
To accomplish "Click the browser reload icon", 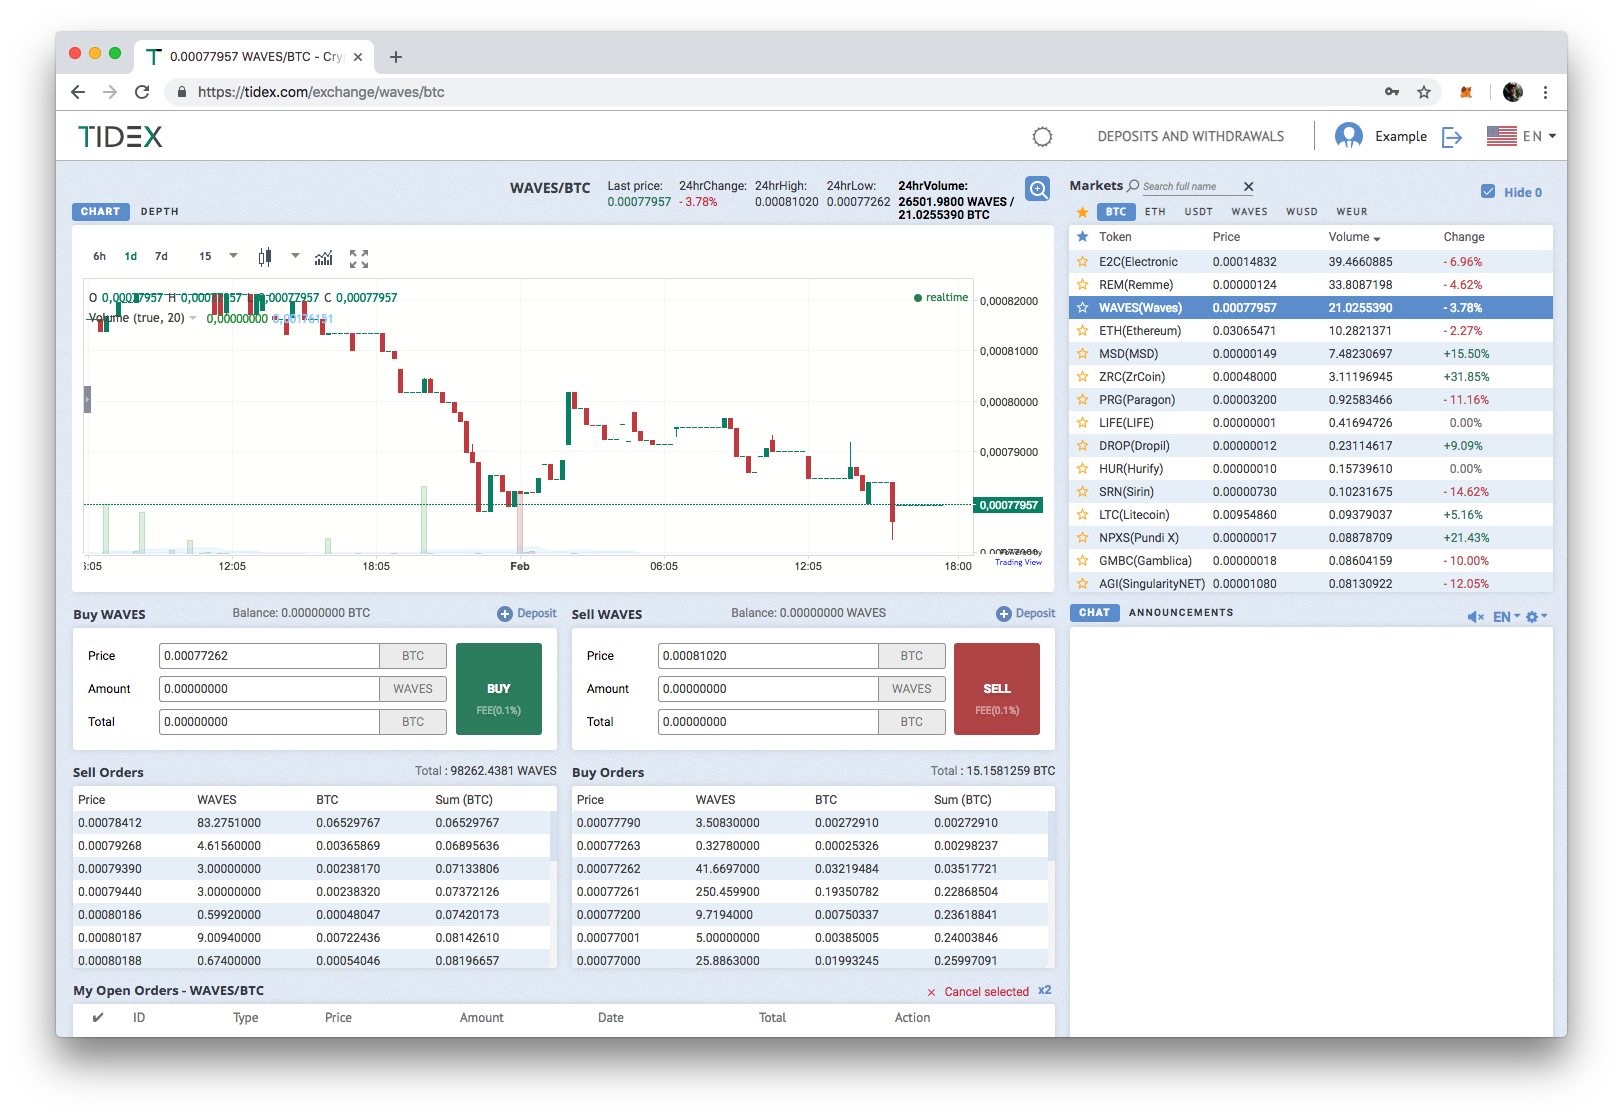I will tap(142, 92).
